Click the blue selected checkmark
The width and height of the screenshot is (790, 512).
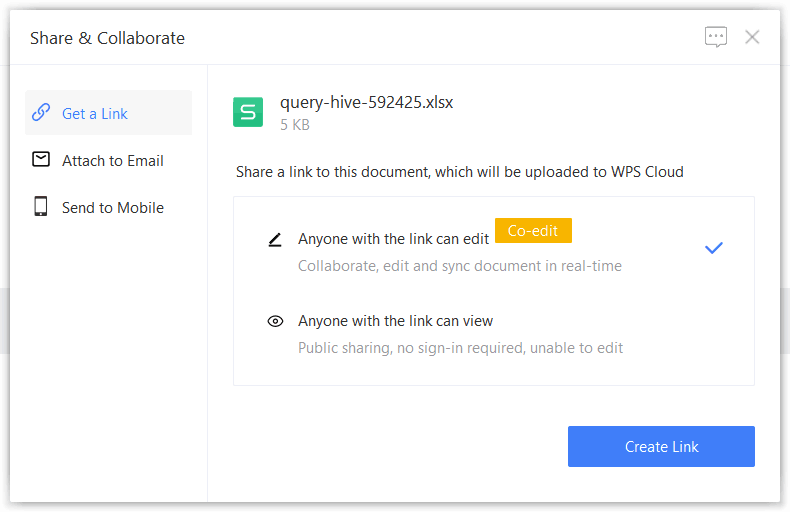713,248
